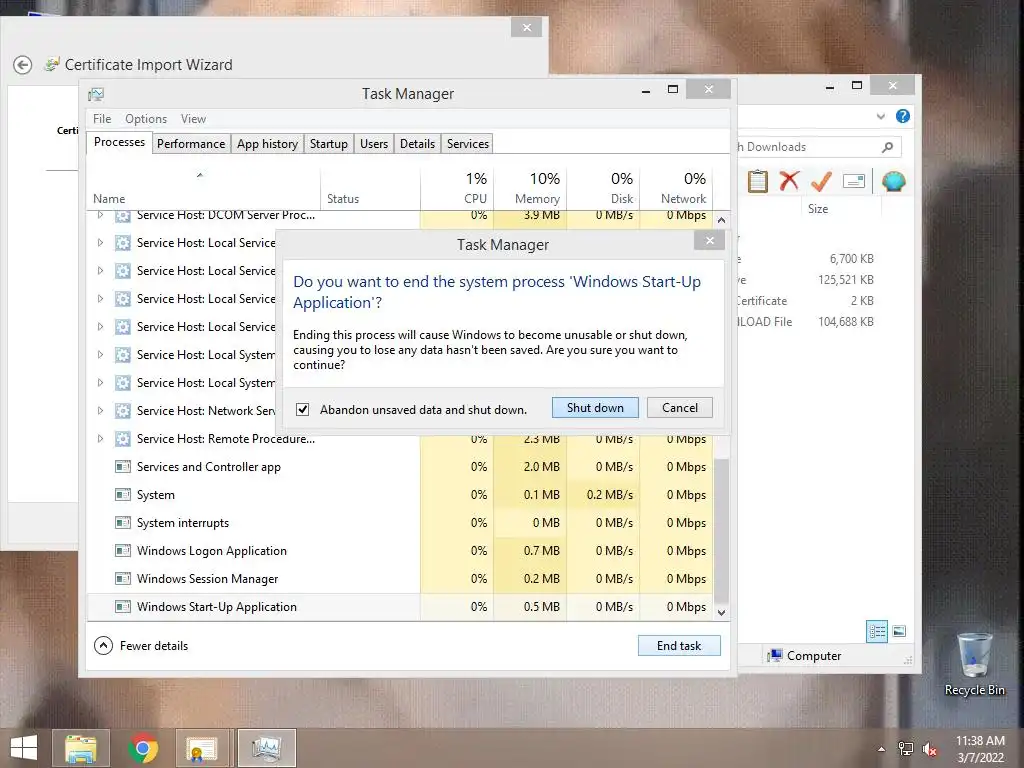The width and height of the screenshot is (1024, 768).
Task: Click the System process icon
Action: 122,495
